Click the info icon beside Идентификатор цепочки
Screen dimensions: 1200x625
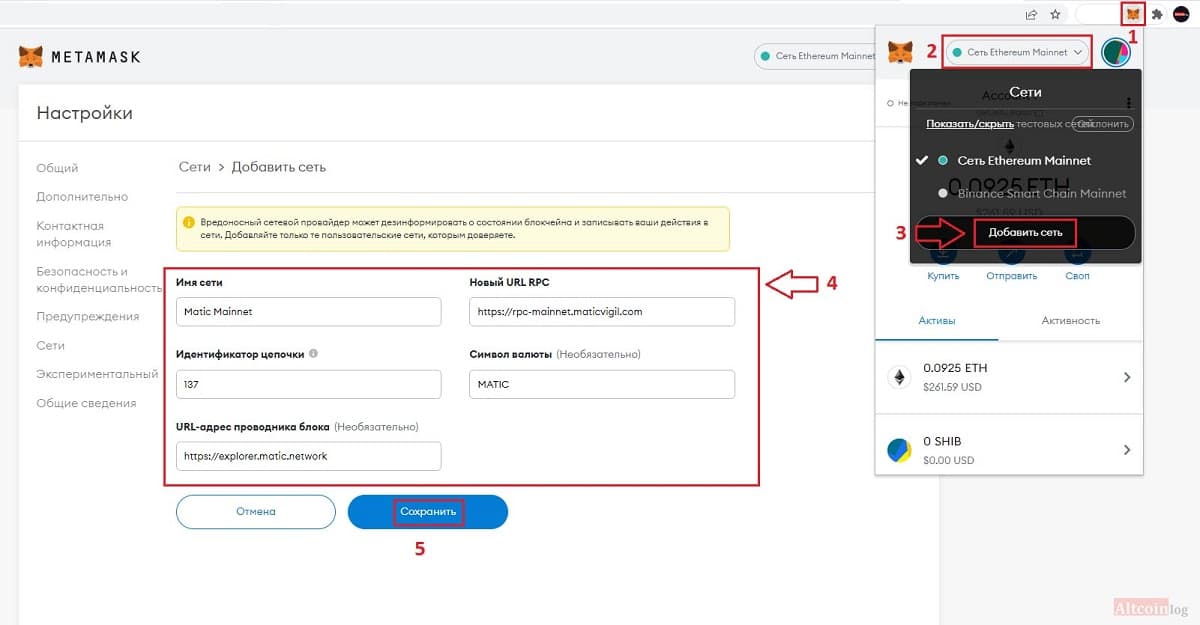pos(314,354)
